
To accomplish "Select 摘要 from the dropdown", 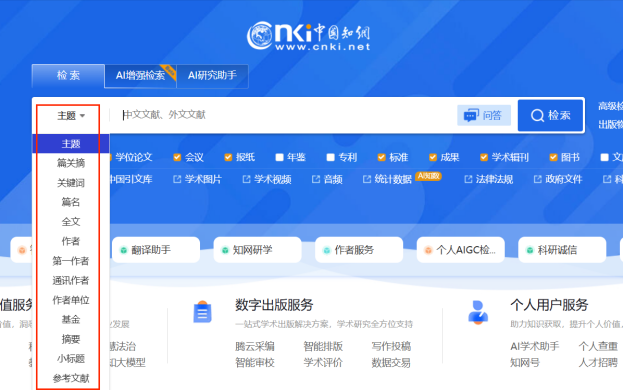I will pos(71,339).
